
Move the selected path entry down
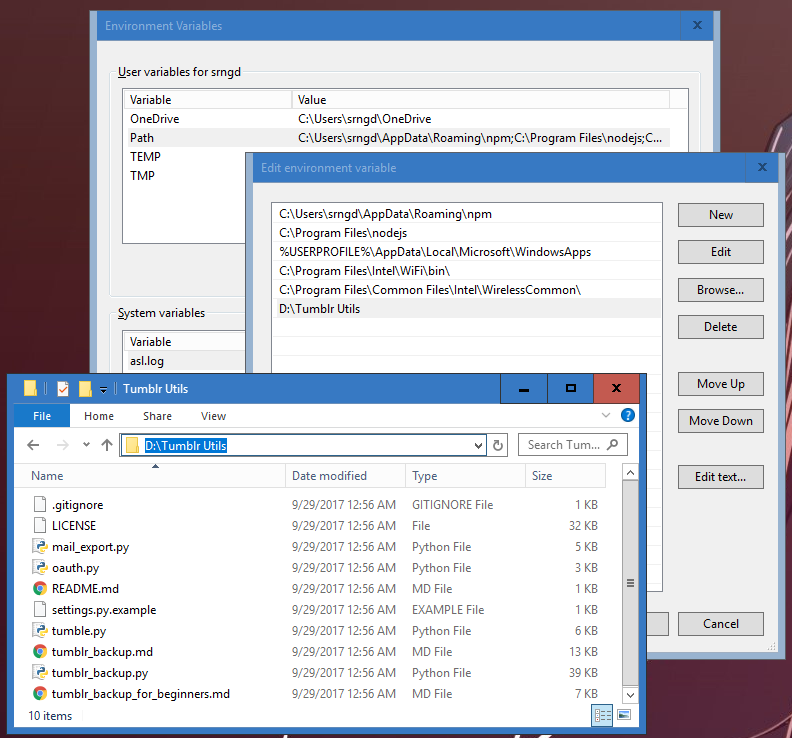click(x=720, y=421)
